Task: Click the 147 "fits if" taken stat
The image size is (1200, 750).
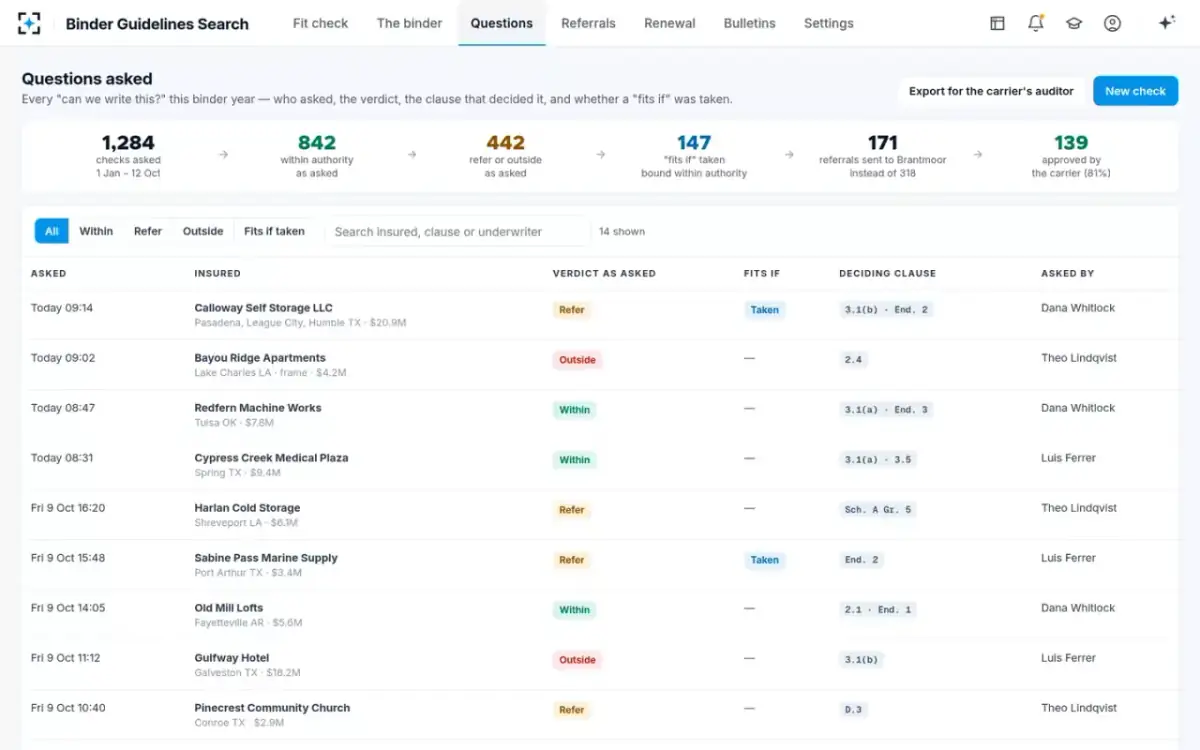Action: [694, 155]
